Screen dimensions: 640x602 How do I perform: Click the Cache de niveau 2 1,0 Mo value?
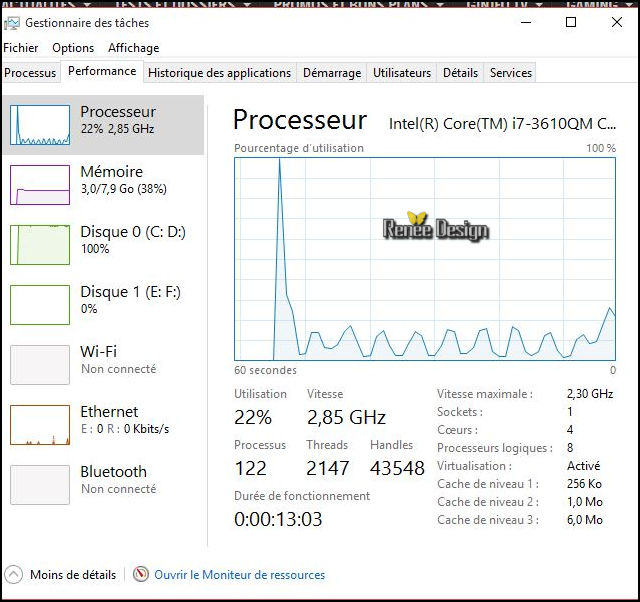tap(584, 502)
